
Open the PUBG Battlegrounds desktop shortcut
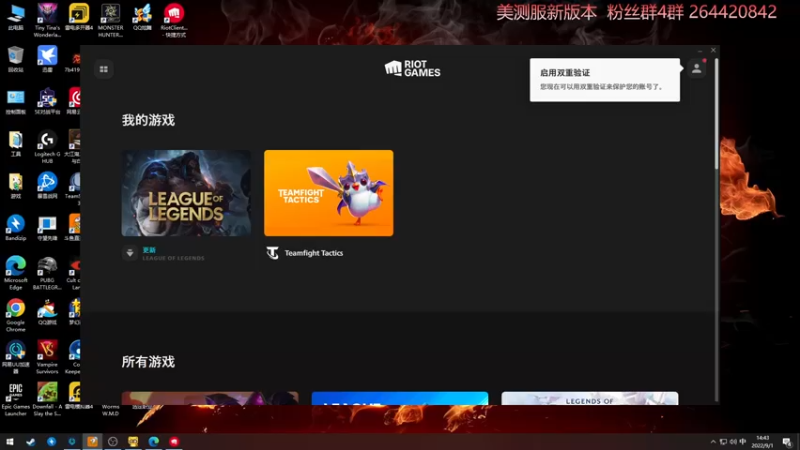coord(47,273)
